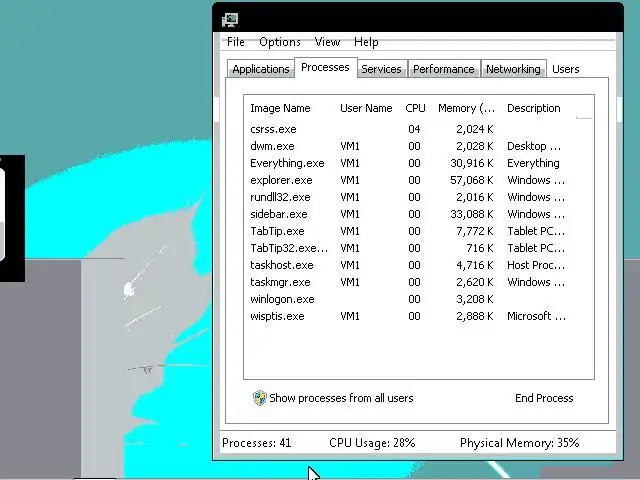
Task: Sort processes by the CPU column
Action: [x=416, y=108]
